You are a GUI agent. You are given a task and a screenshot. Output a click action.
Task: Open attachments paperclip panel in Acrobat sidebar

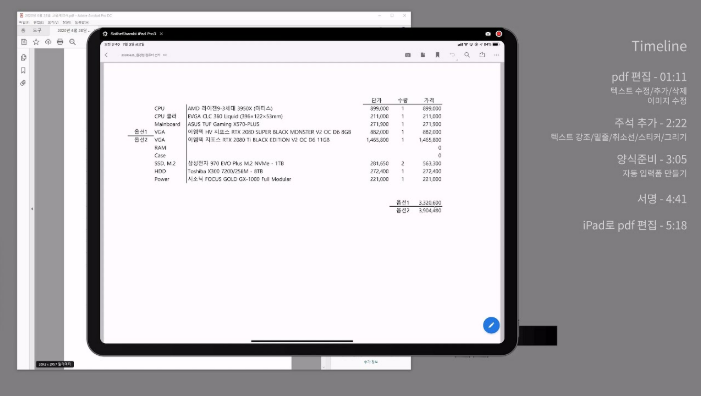[23, 83]
